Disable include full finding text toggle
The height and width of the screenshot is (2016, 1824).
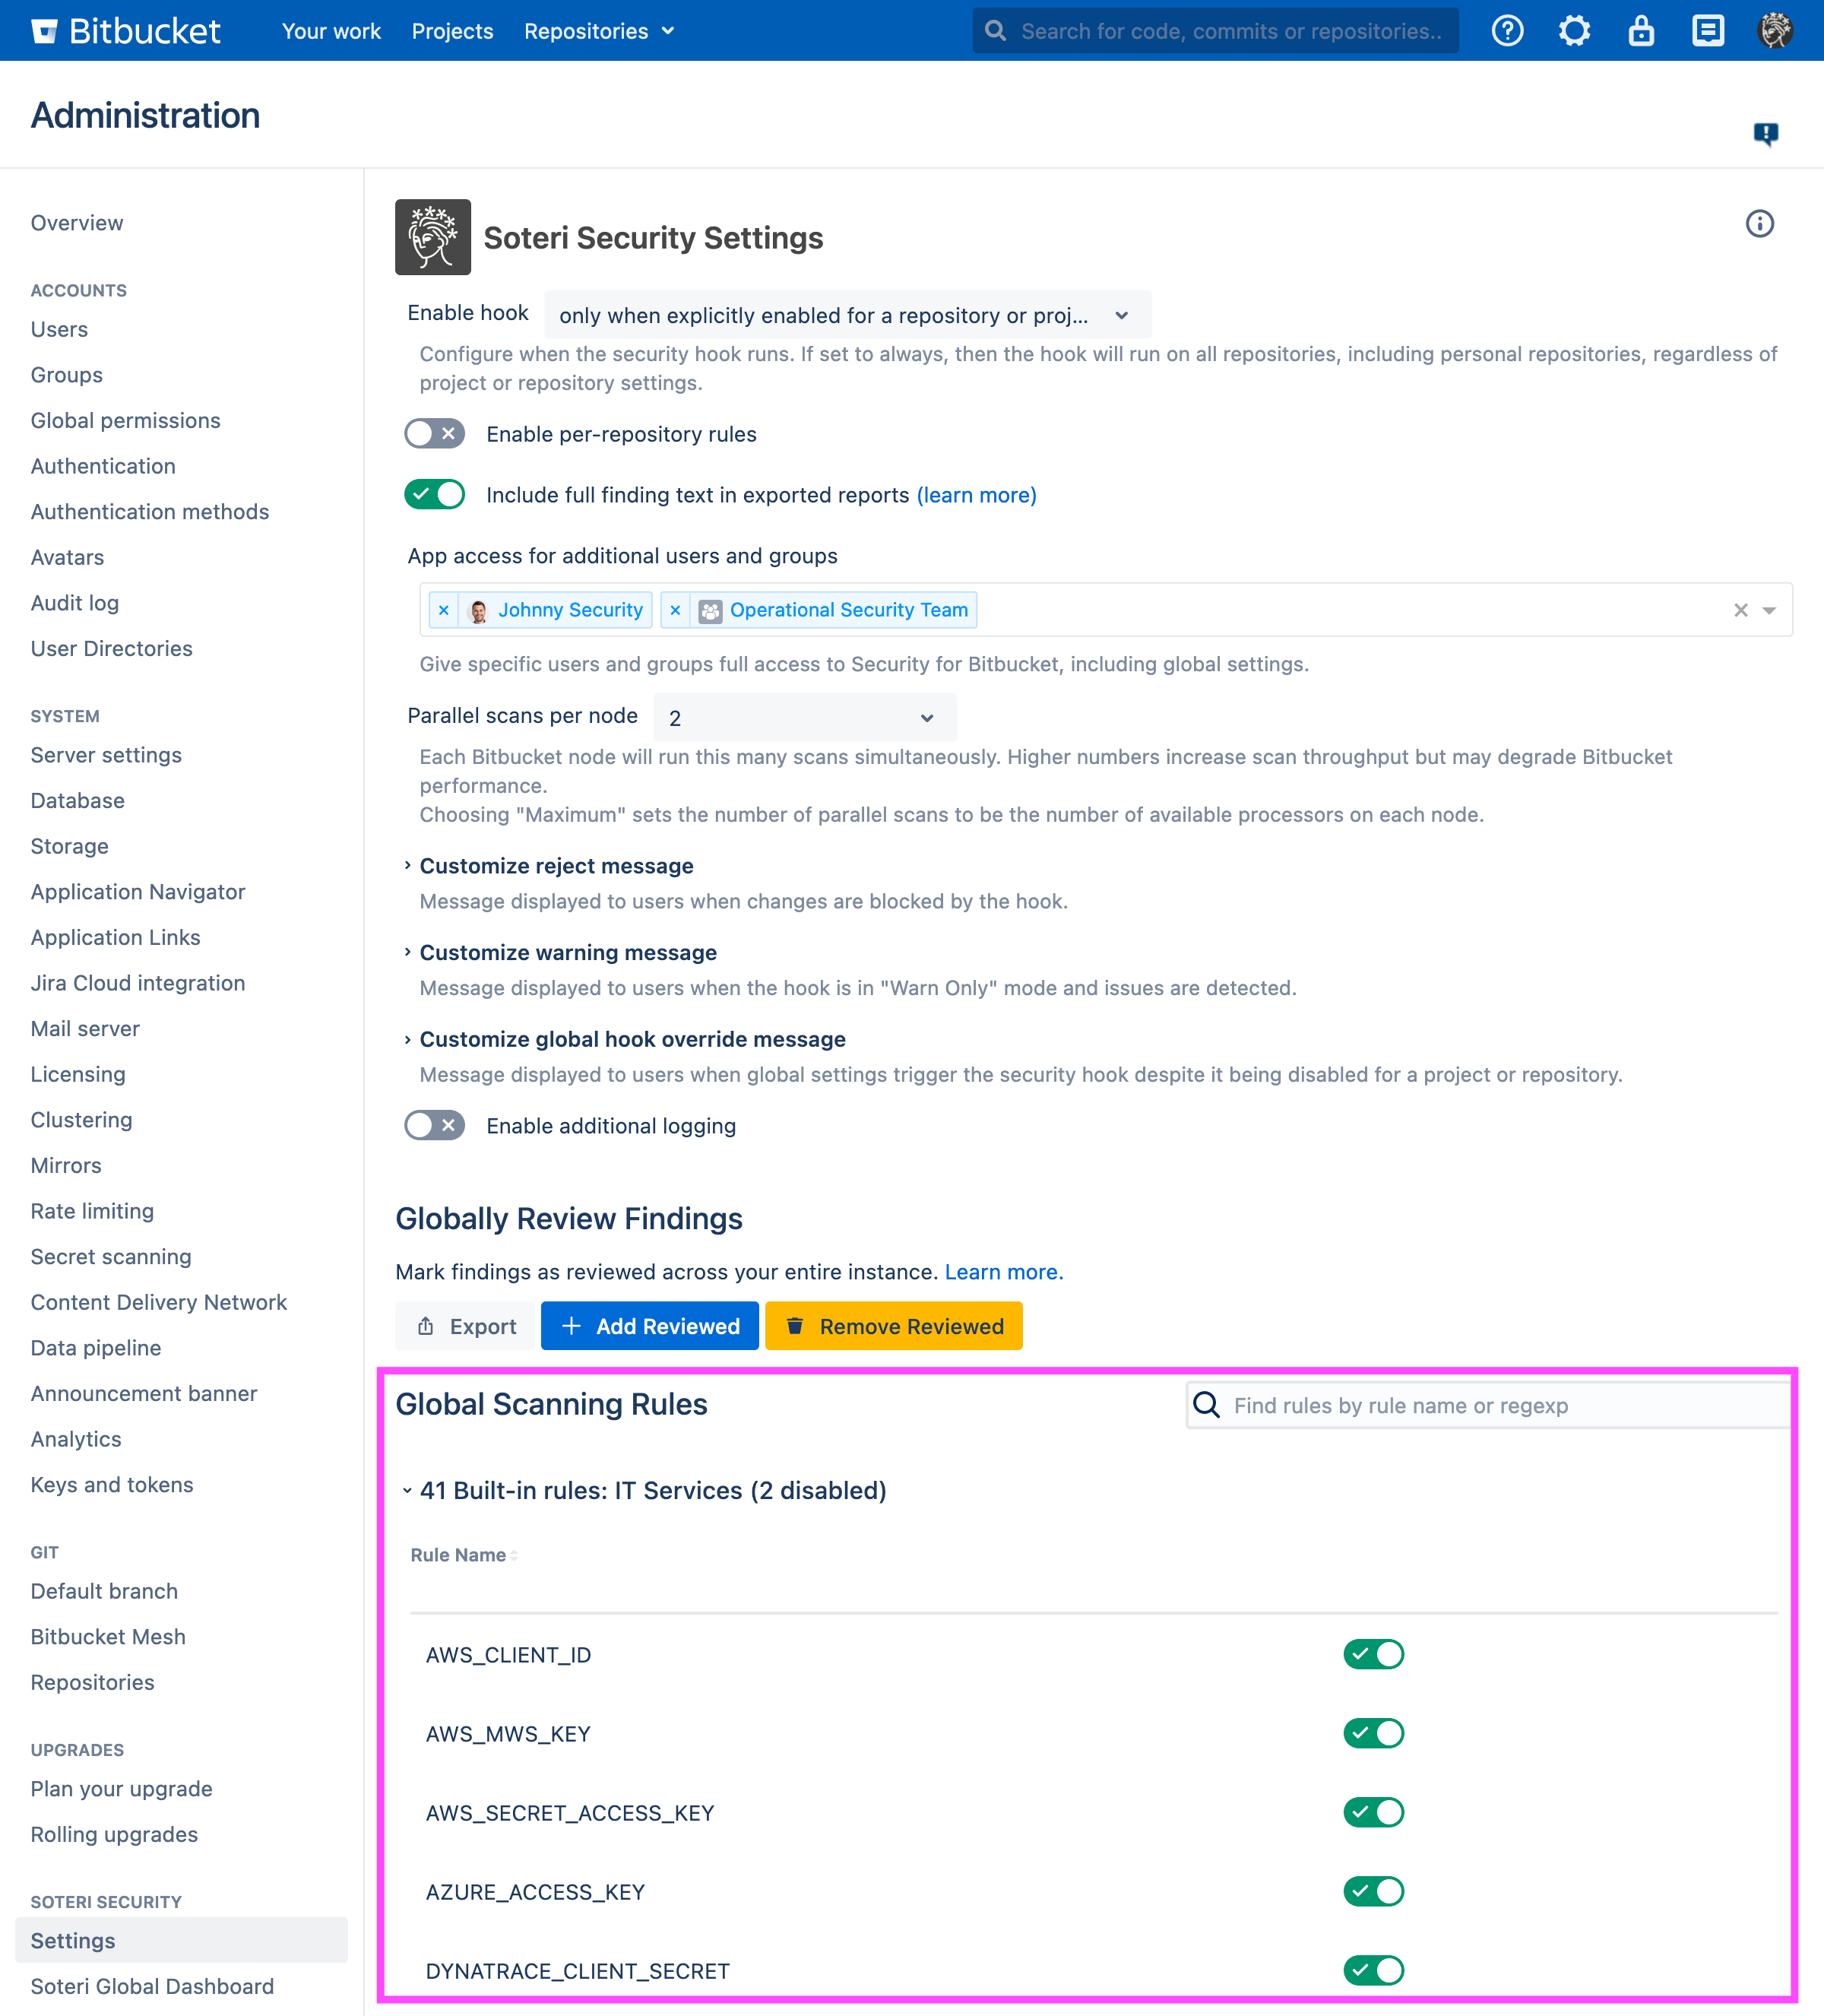(435, 495)
